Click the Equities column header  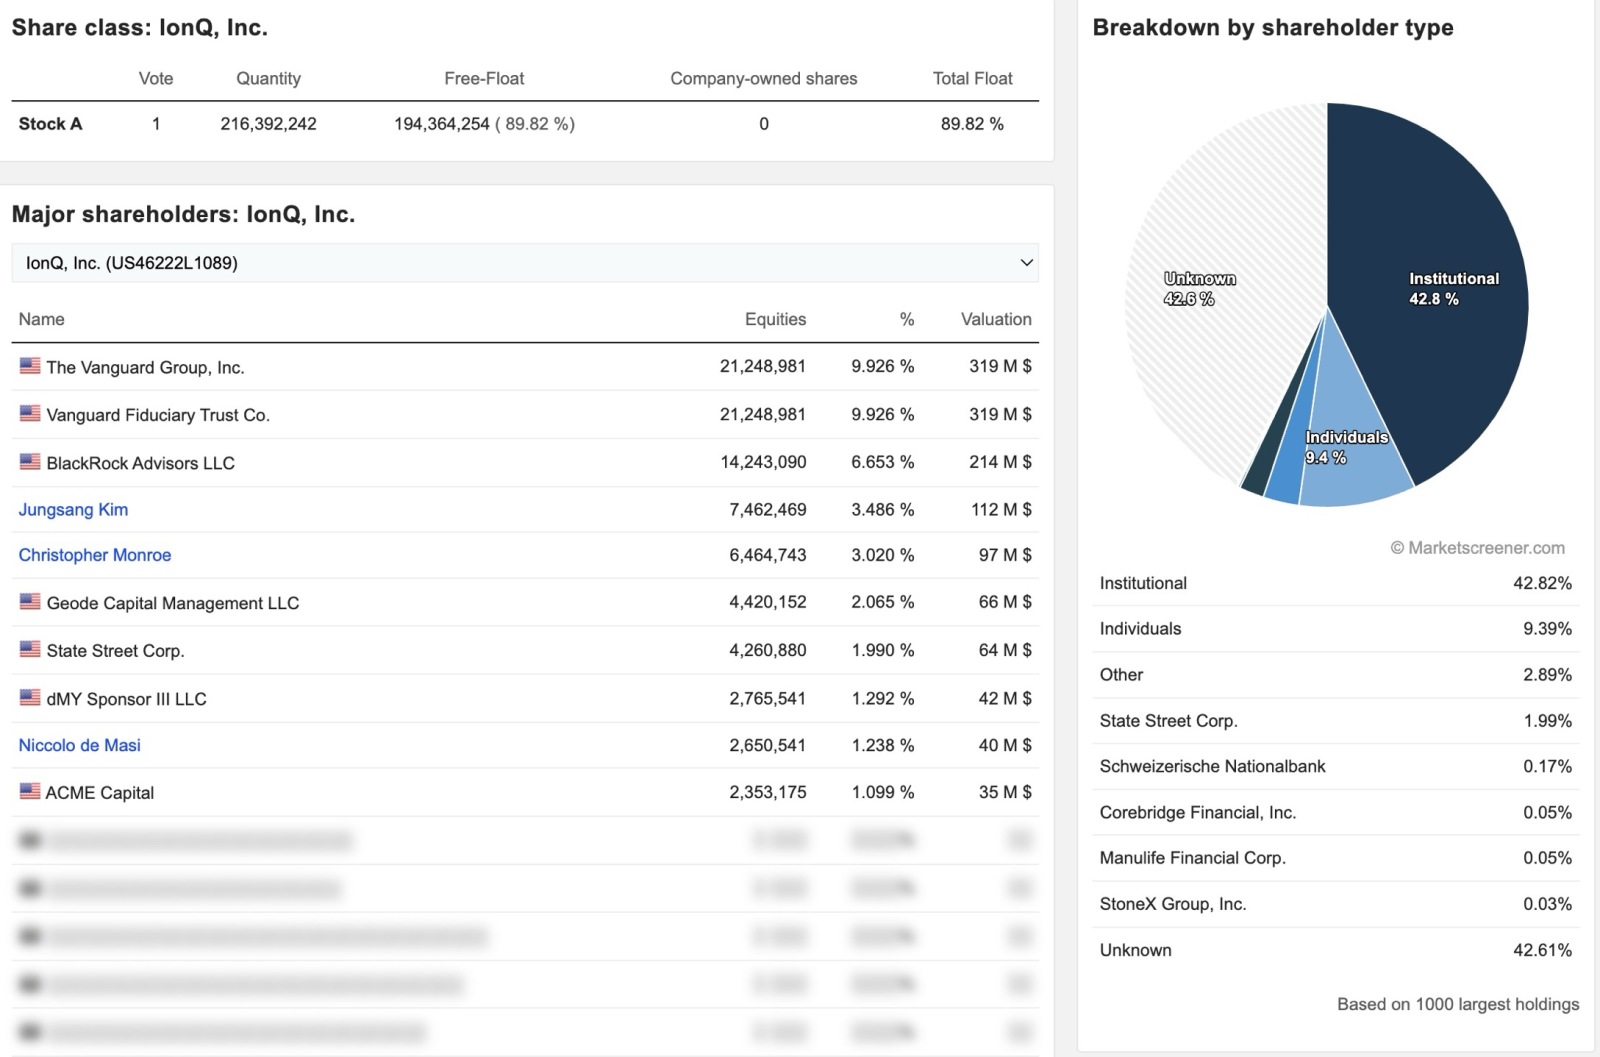click(x=775, y=319)
